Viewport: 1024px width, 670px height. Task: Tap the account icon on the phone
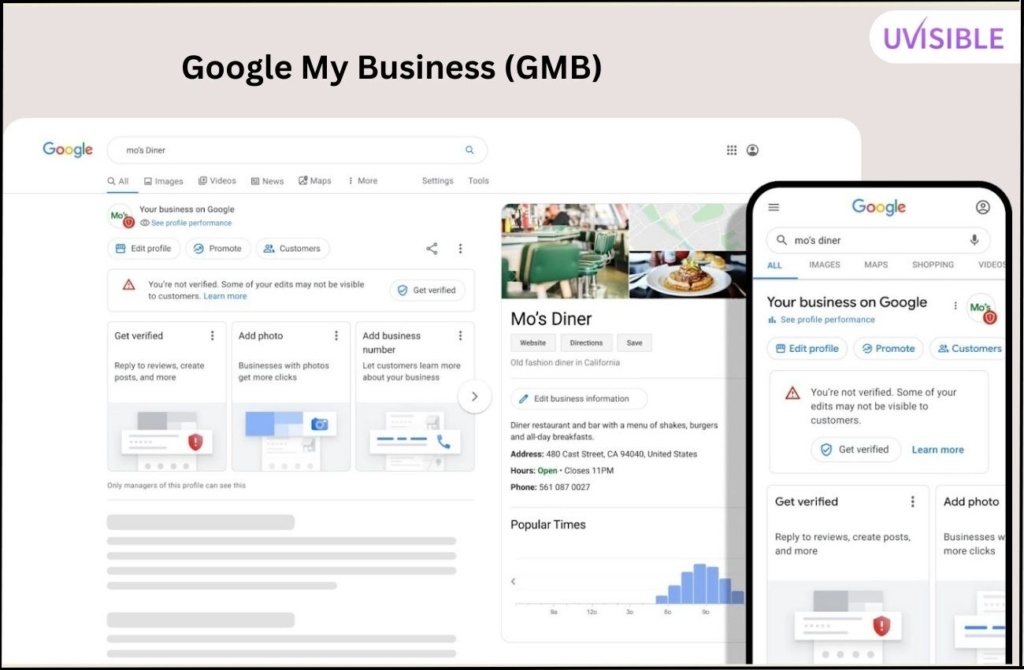(982, 207)
